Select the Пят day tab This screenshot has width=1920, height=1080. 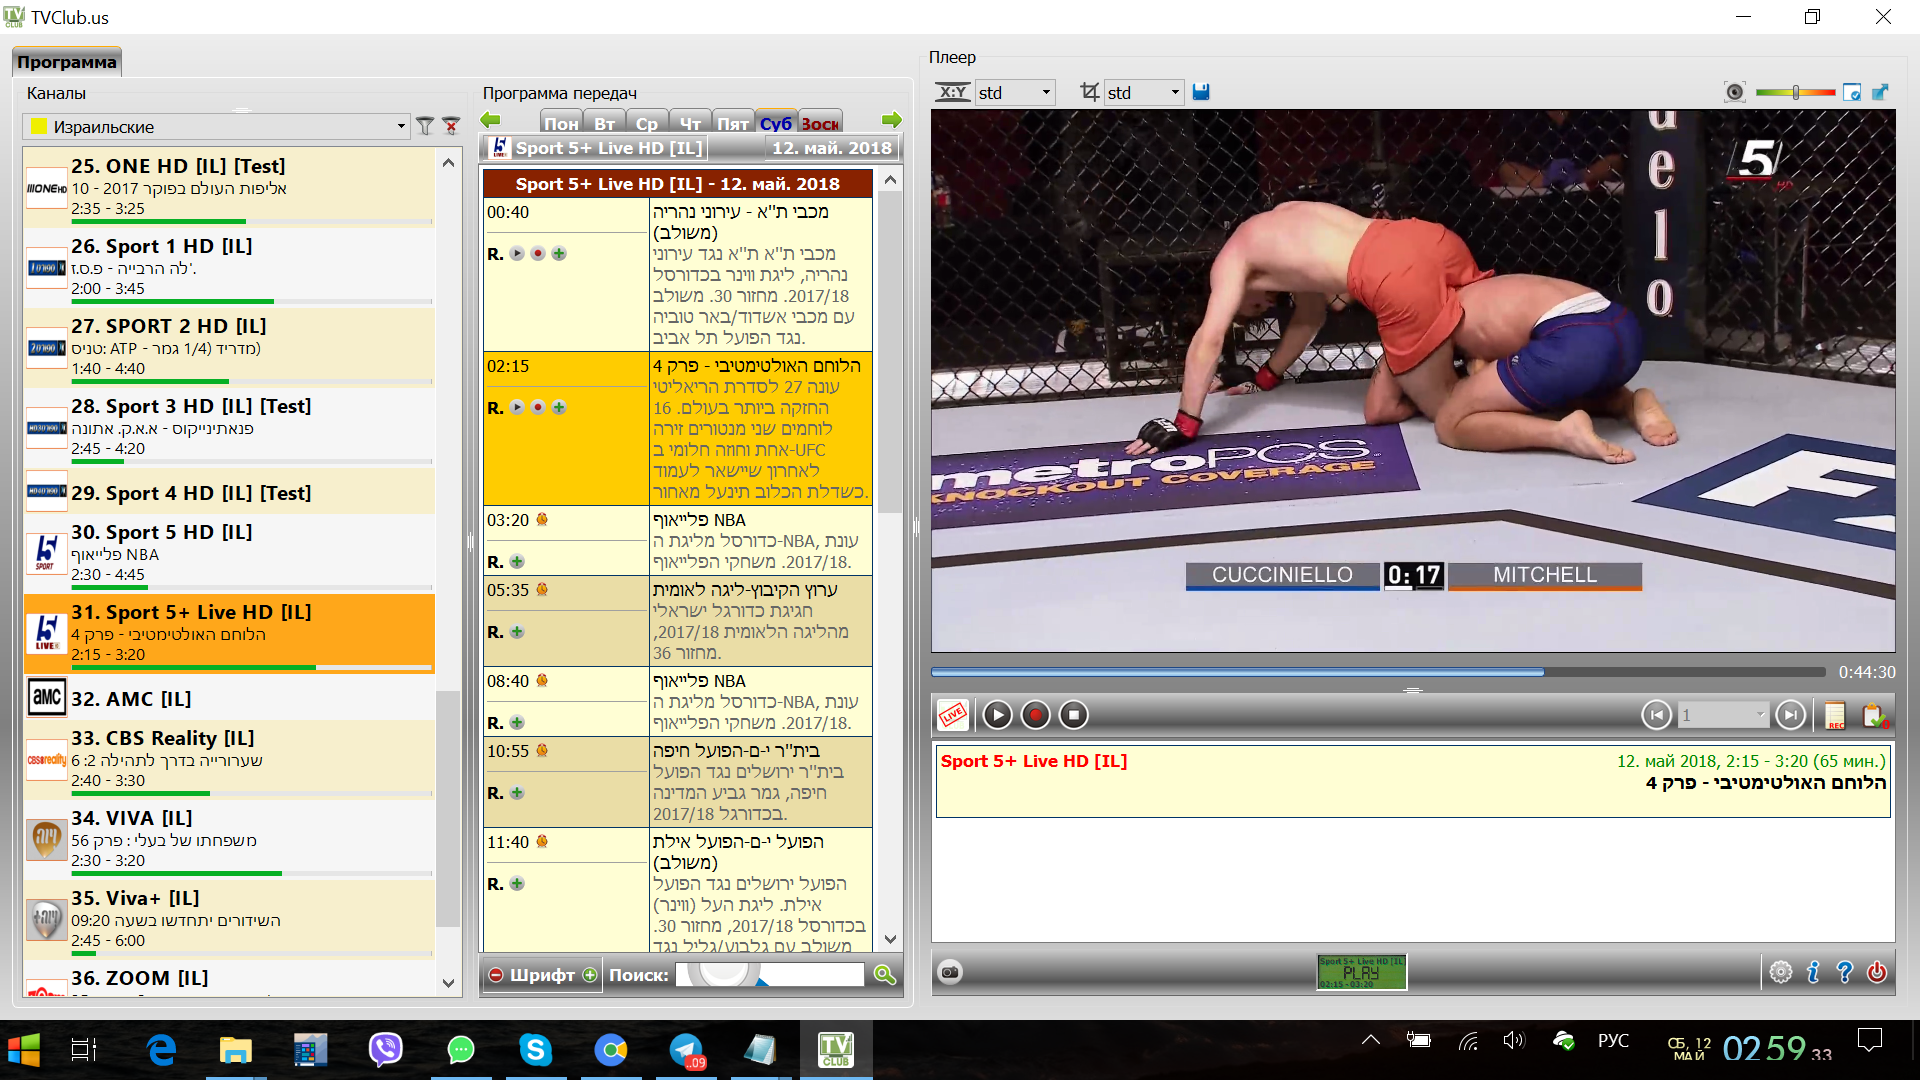pos(733,123)
